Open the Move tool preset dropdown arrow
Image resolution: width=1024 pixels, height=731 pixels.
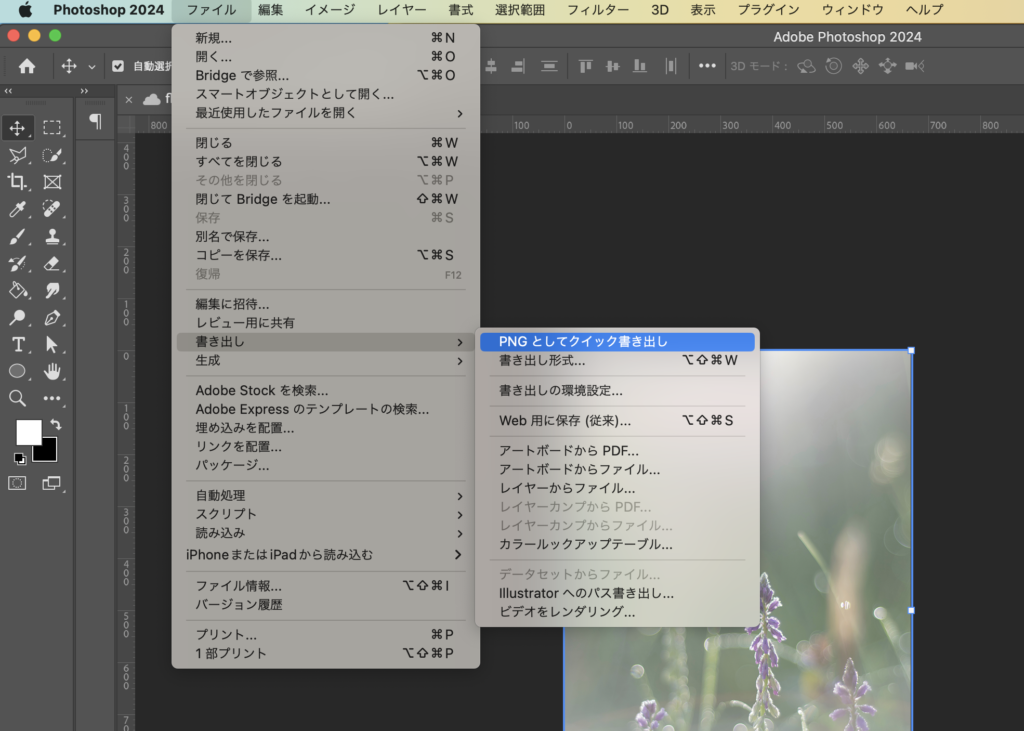[x=92, y=67]
